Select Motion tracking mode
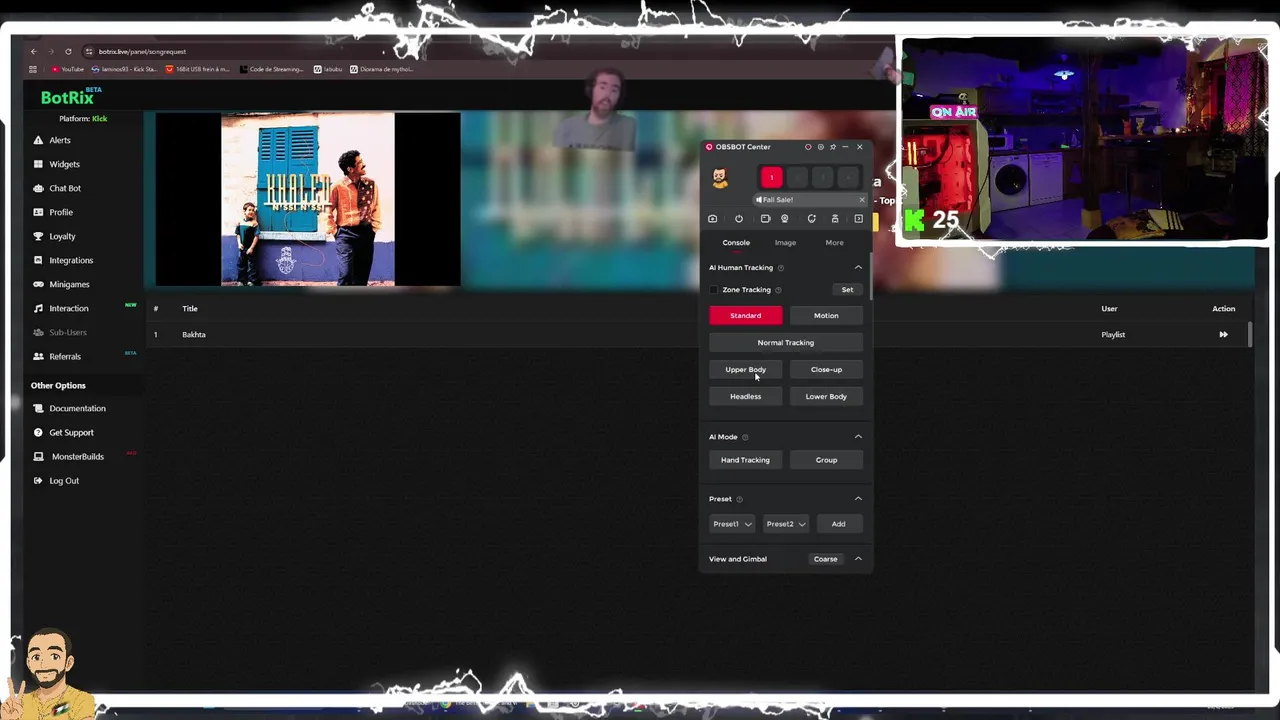 pyautogui.click(x=826, y=316)
